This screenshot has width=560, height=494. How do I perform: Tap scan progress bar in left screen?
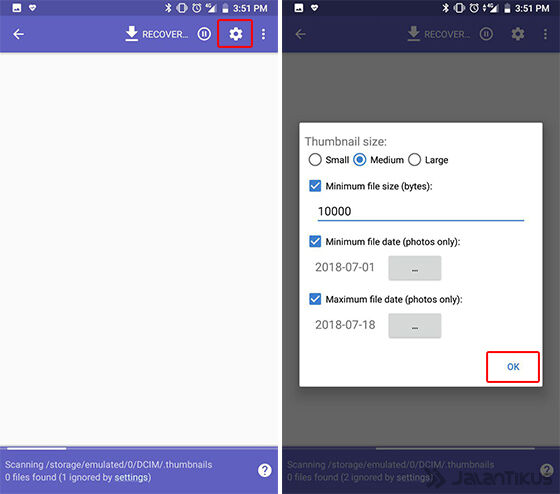click(x=139, y=448)
